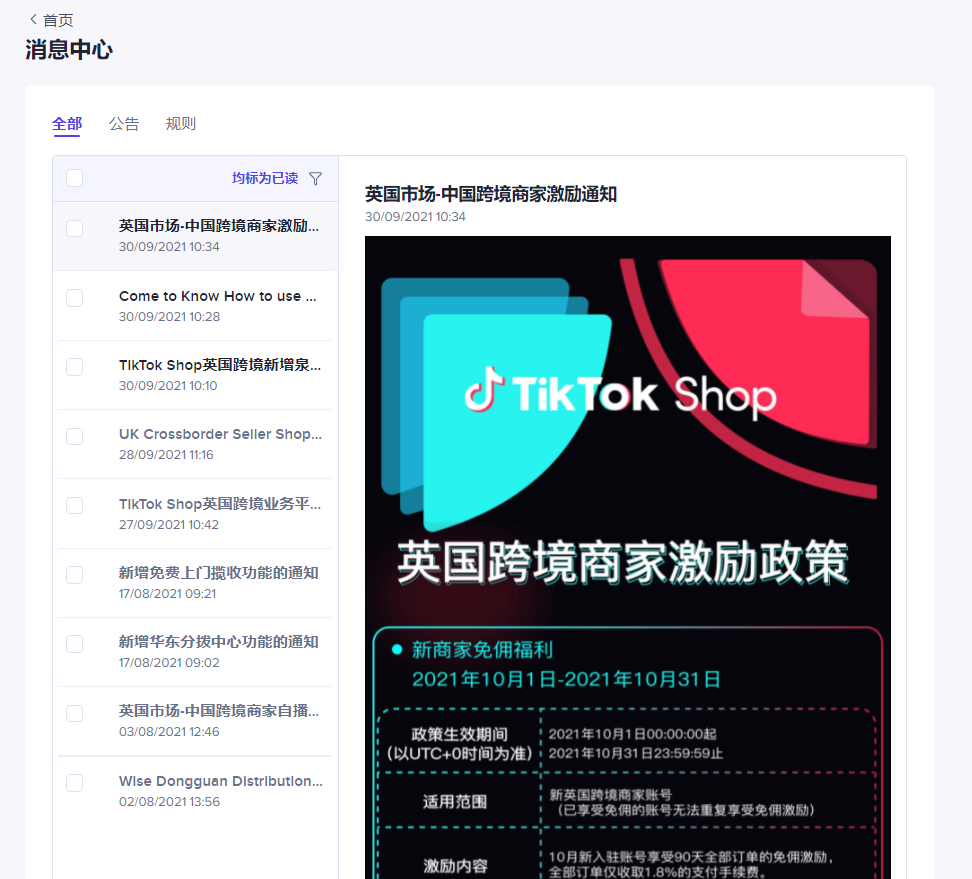972x879 pixels.
Task: Go back to 首页 via back arrow
Action: [x=33, y=20]
